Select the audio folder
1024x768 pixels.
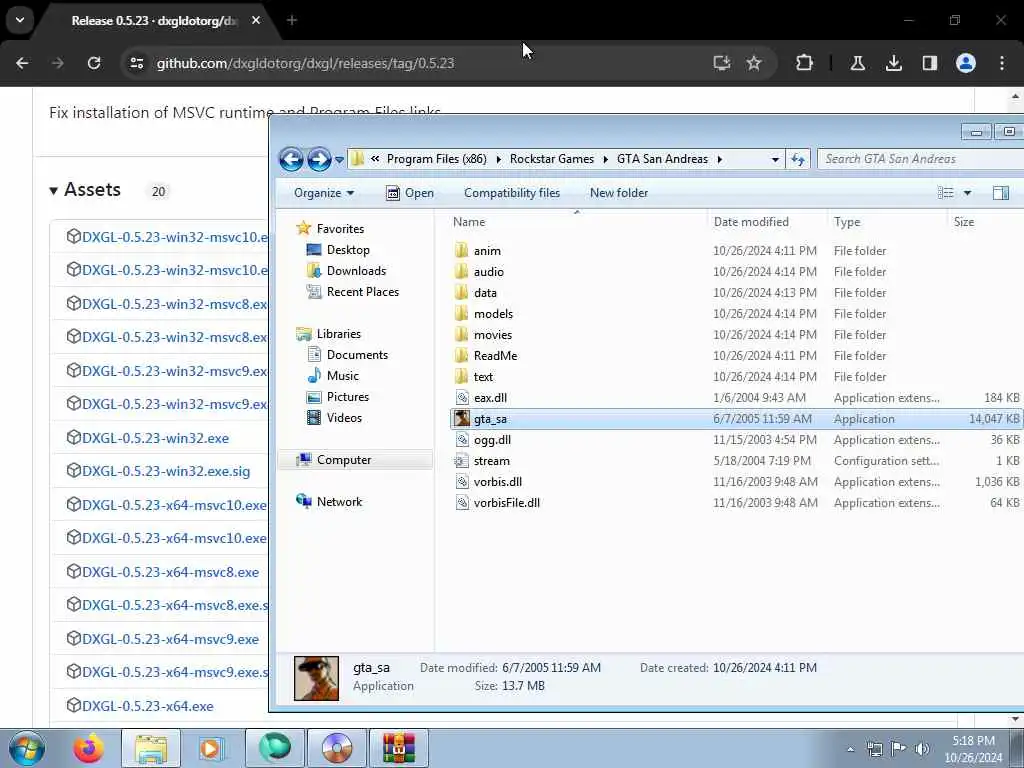click(x=488, y=272)
